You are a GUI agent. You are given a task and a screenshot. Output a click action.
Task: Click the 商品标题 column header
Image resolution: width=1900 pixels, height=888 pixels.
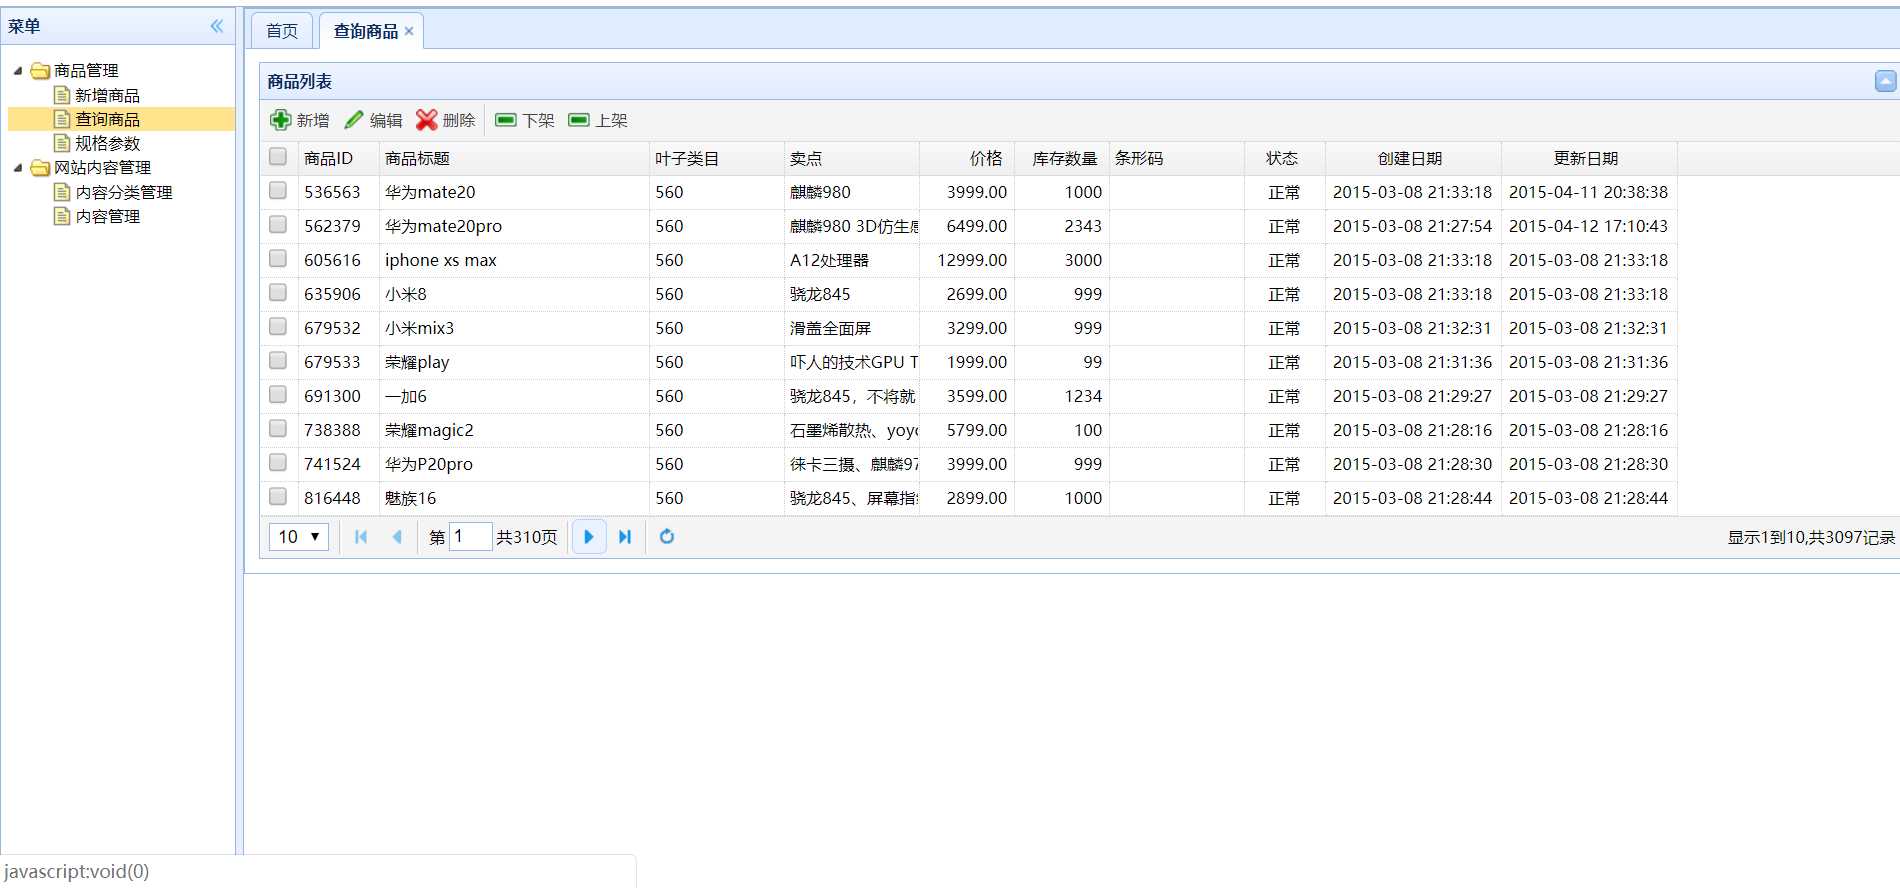pyautogui.click(x=514, y=158)
